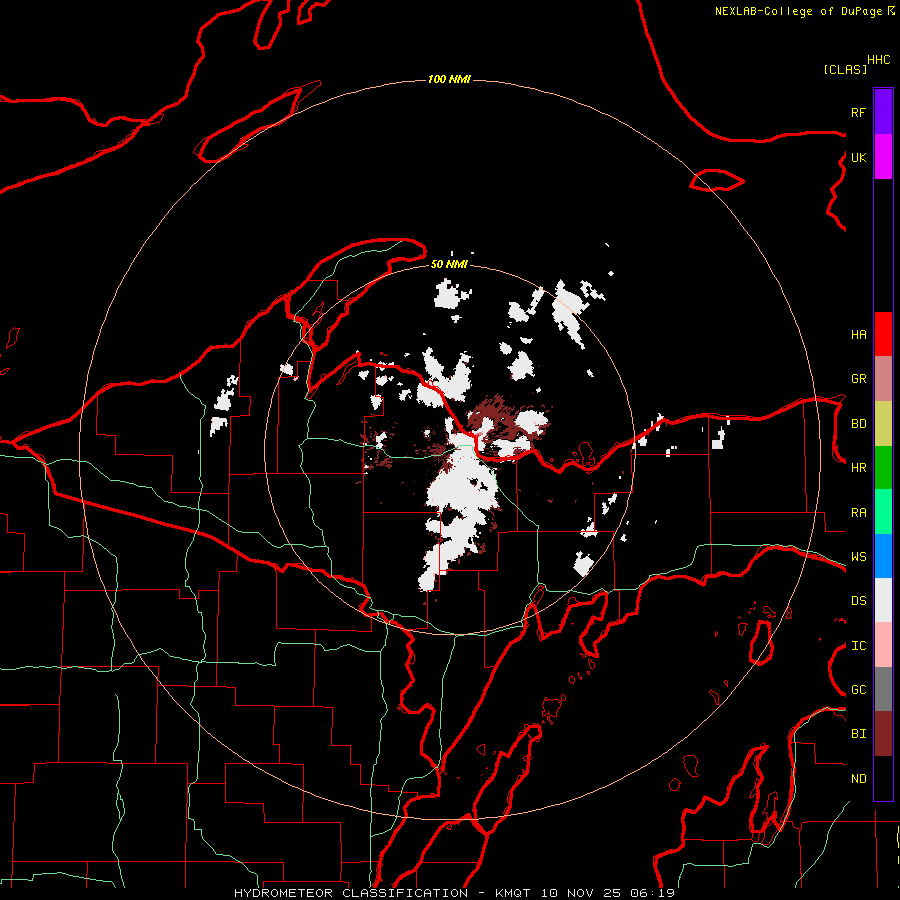Viewport: 900px width, 900px height.
Task: Select the BD yellow legend swatch
Action: click(x=883, y=423)
